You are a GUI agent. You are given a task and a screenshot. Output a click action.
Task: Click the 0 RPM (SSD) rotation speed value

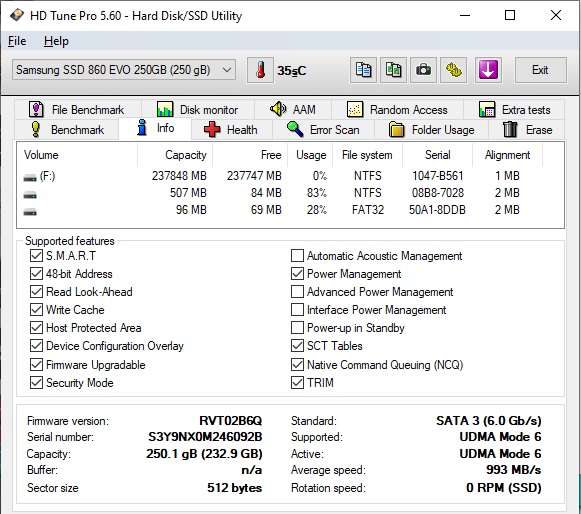(504, 488)
